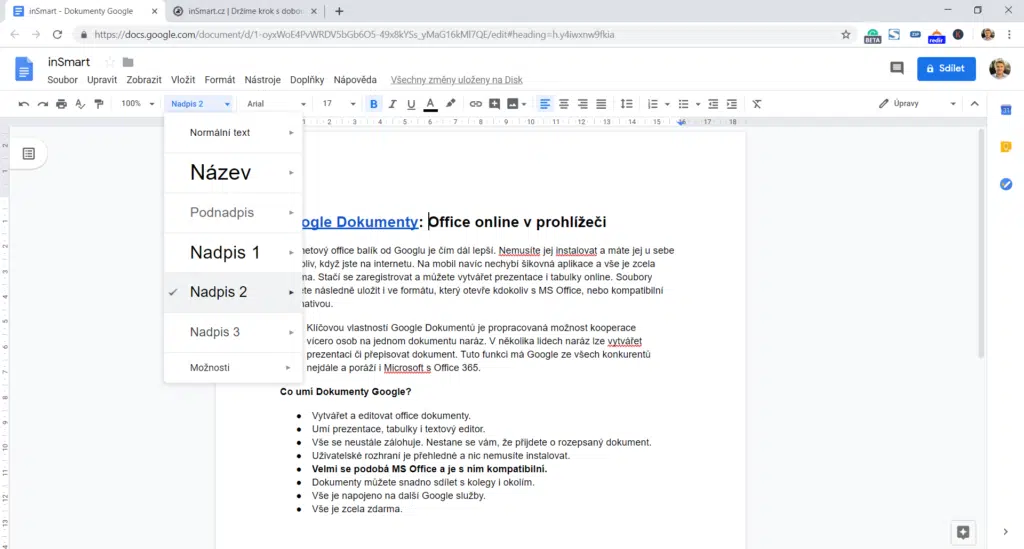Click the Undo icon in toolbar

click(24, 104)
